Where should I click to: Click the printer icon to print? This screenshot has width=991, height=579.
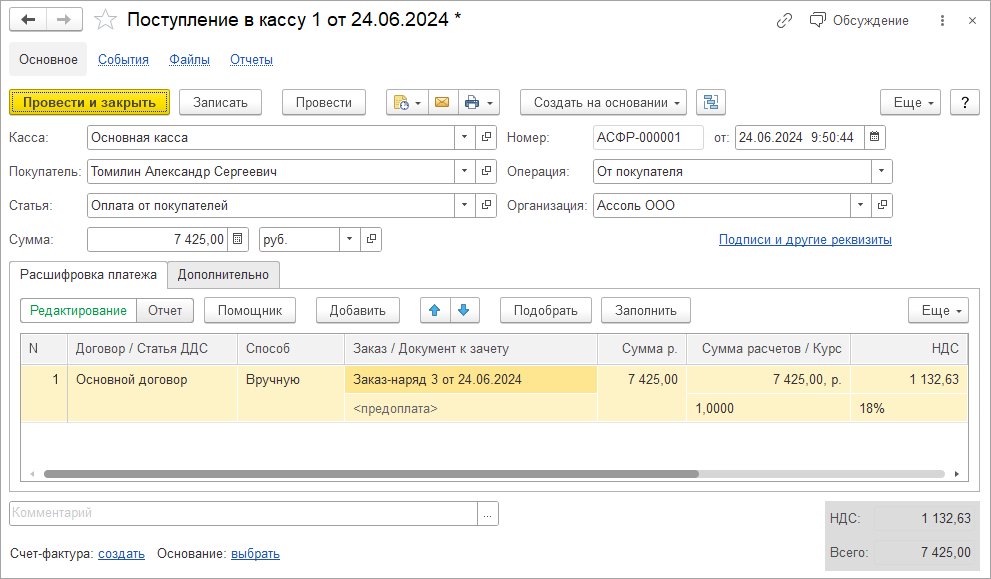[472, 102]
